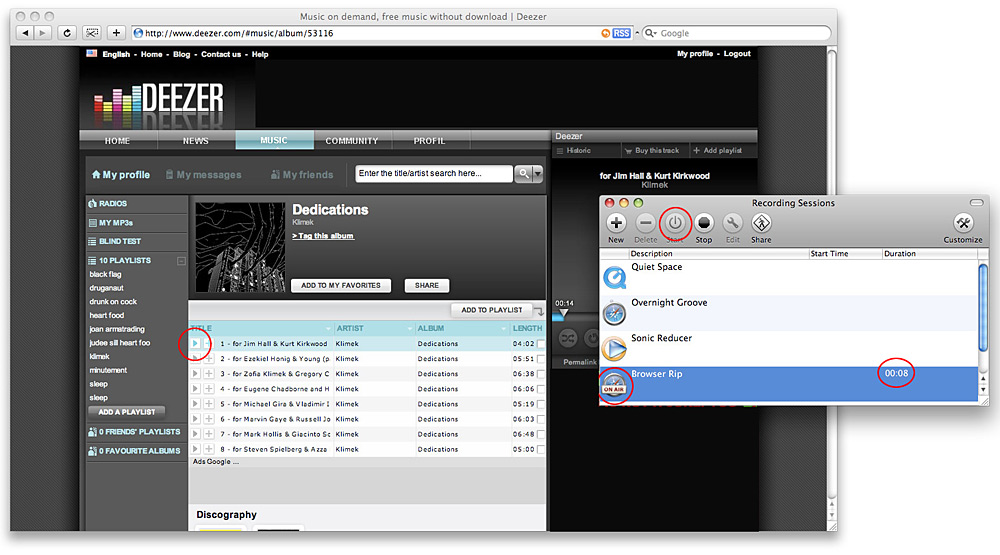Check the box for track 2

point(541,359)
